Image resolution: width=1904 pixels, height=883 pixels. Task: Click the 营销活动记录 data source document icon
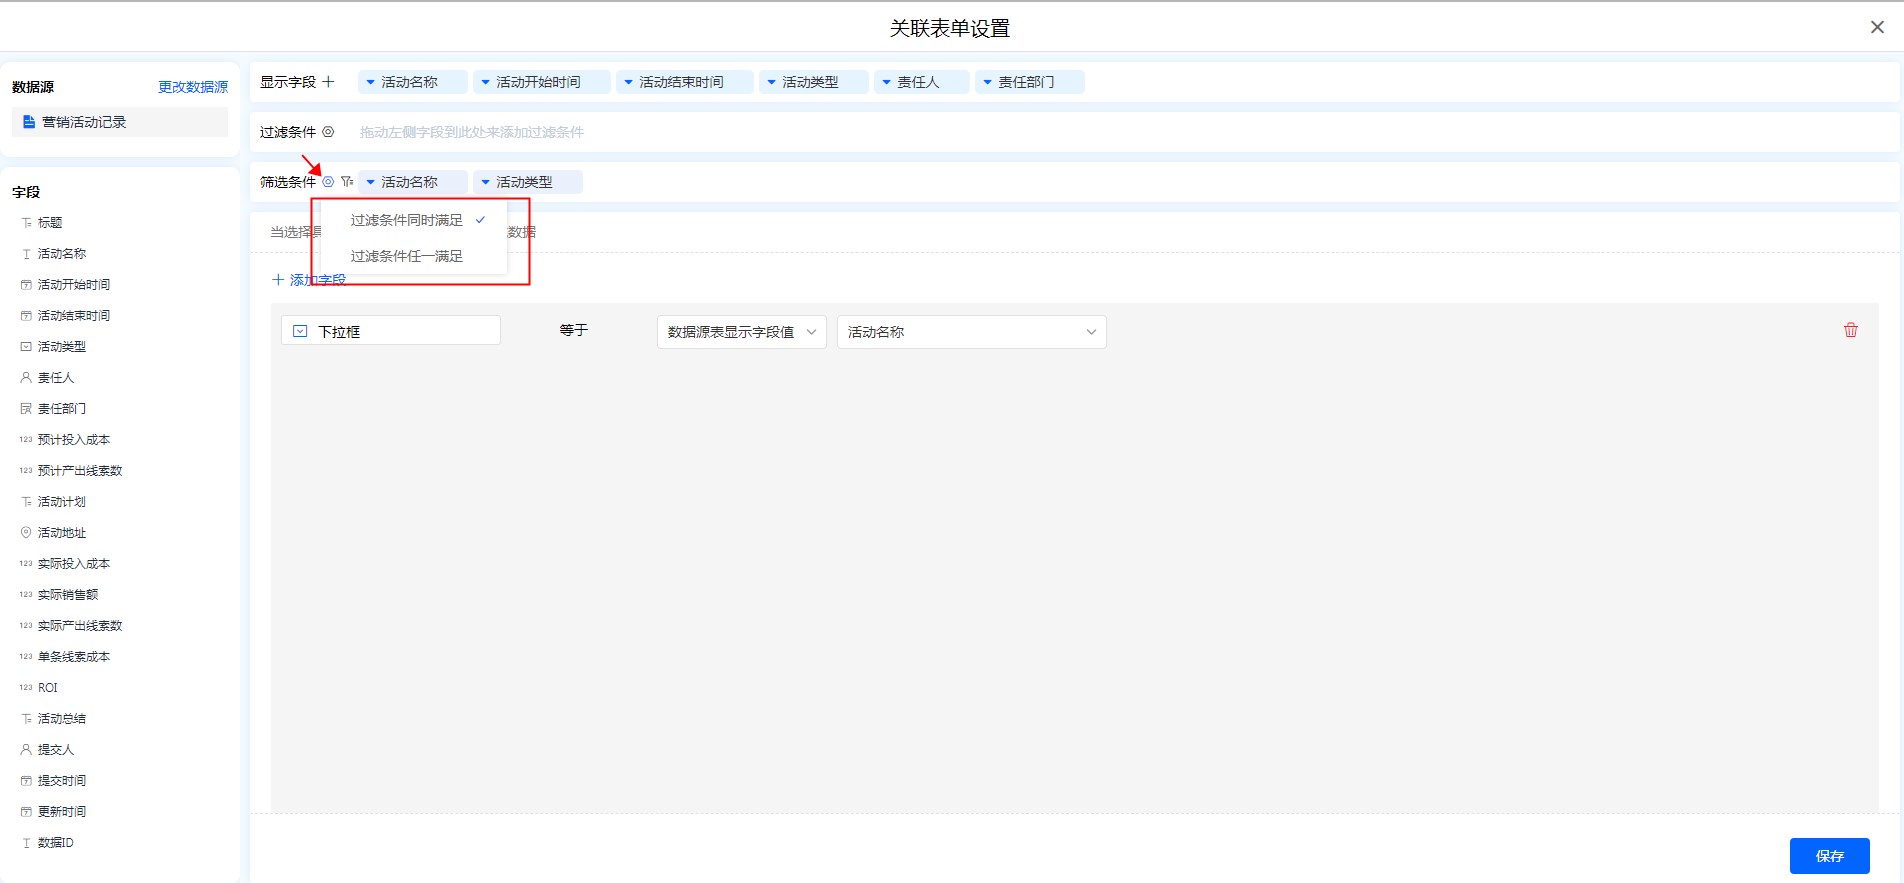coord(29,122)
